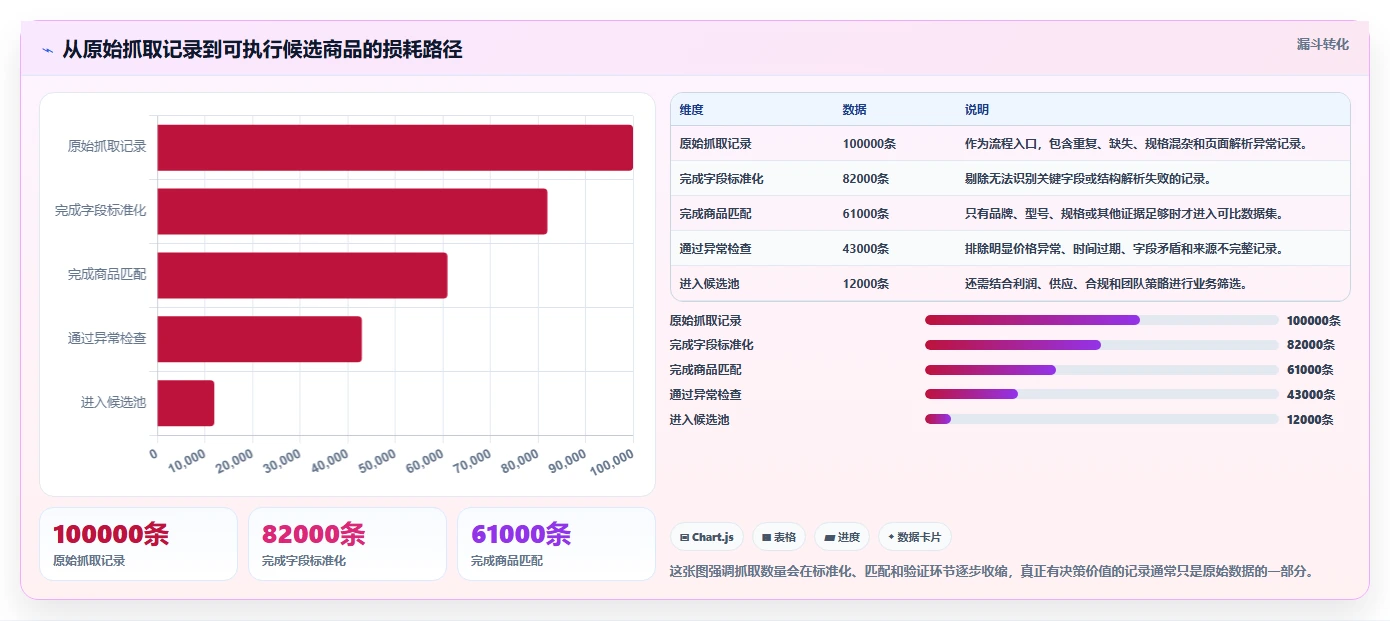Click the 完成商品匹配 bar in the chart

click(x=302, y=275)
